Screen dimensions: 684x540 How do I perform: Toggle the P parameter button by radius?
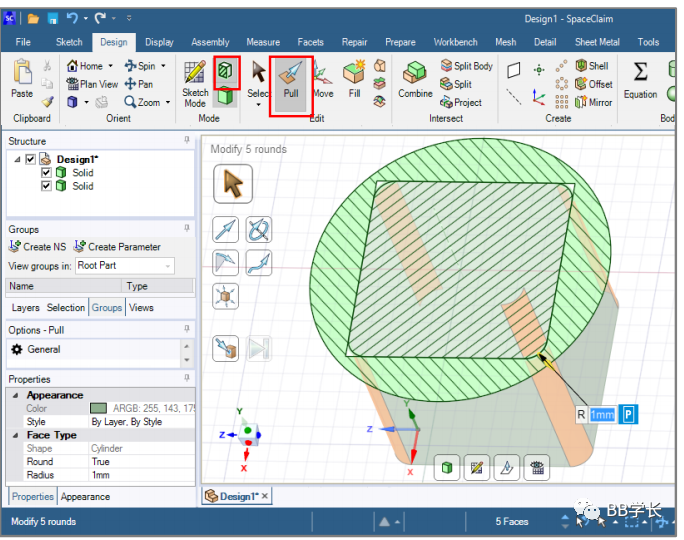coord(629,414)
